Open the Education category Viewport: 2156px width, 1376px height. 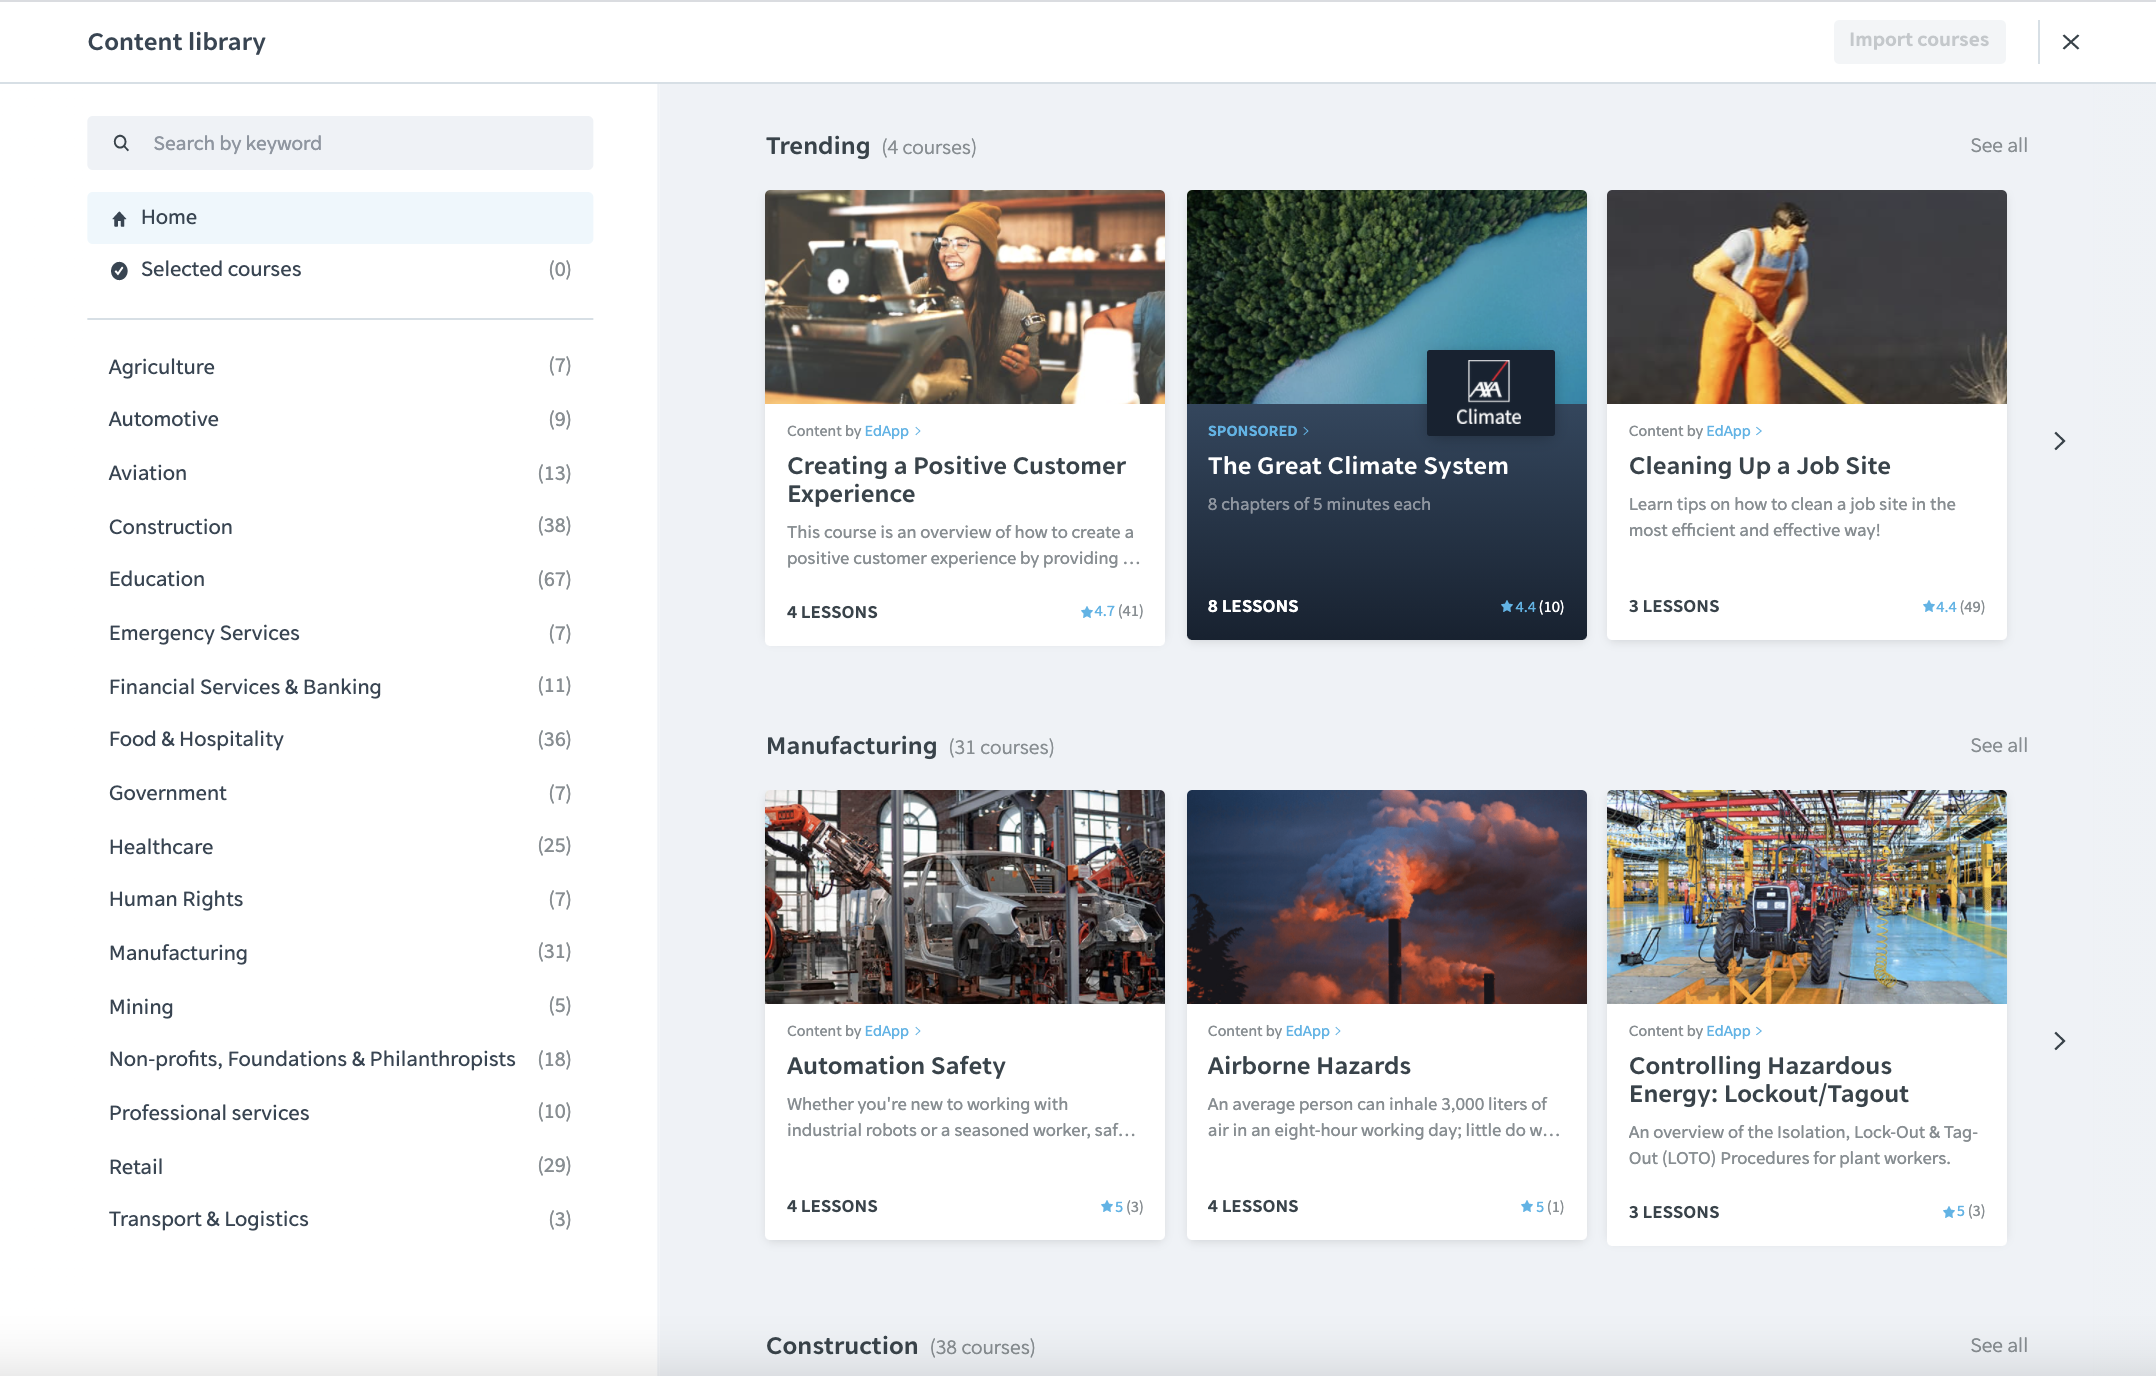(x=340, y=579)
